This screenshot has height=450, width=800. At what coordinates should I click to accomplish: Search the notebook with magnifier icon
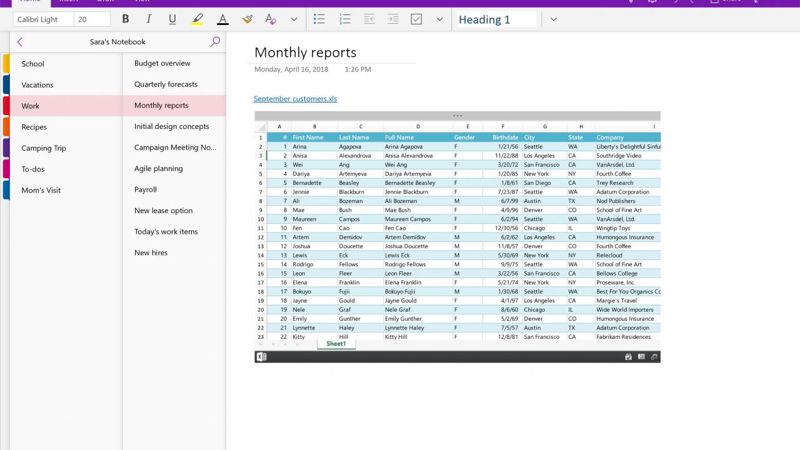click(215, 42)
